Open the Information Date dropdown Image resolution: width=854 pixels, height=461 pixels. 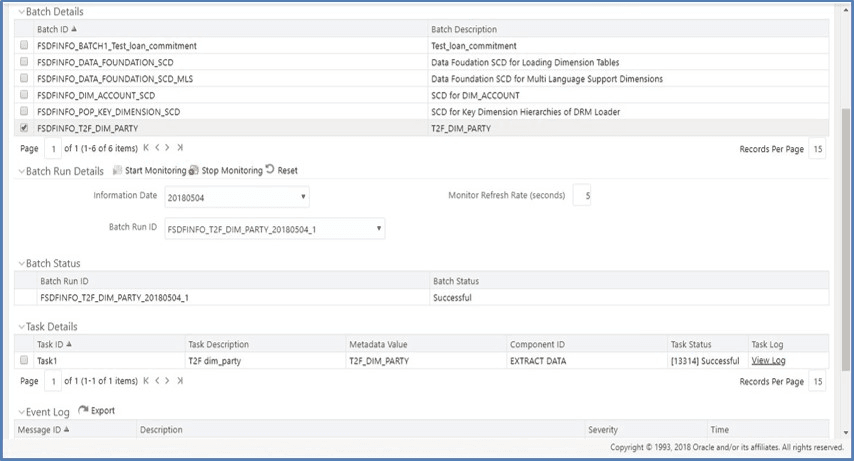point(237,197)
